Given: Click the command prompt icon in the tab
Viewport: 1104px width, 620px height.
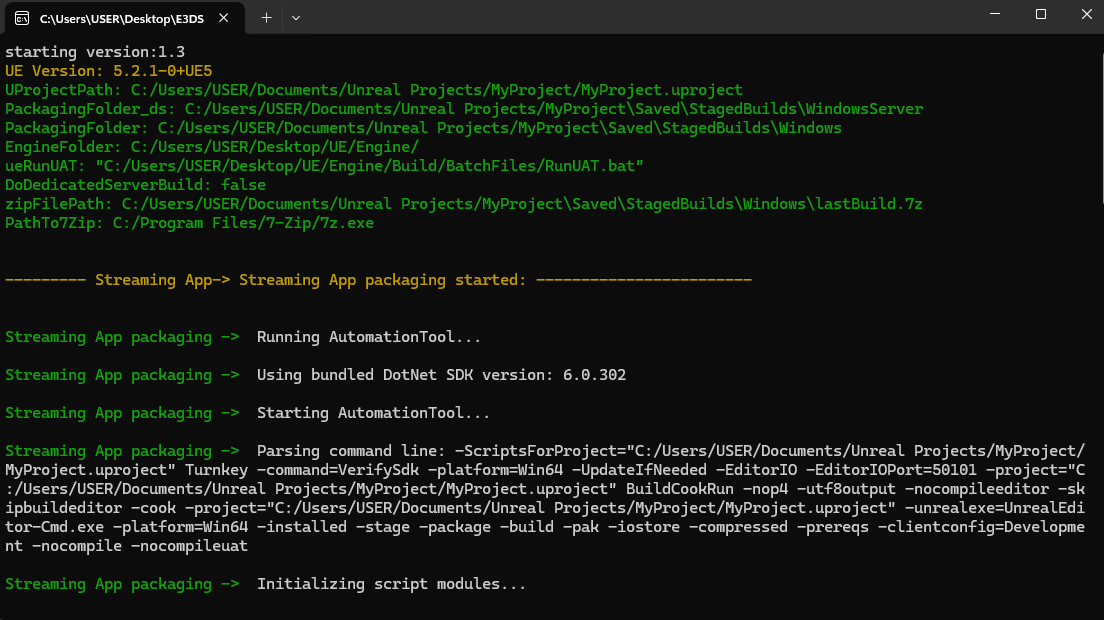Looking at the screenshot, I should pyautogui.click(x=22, y=18).
